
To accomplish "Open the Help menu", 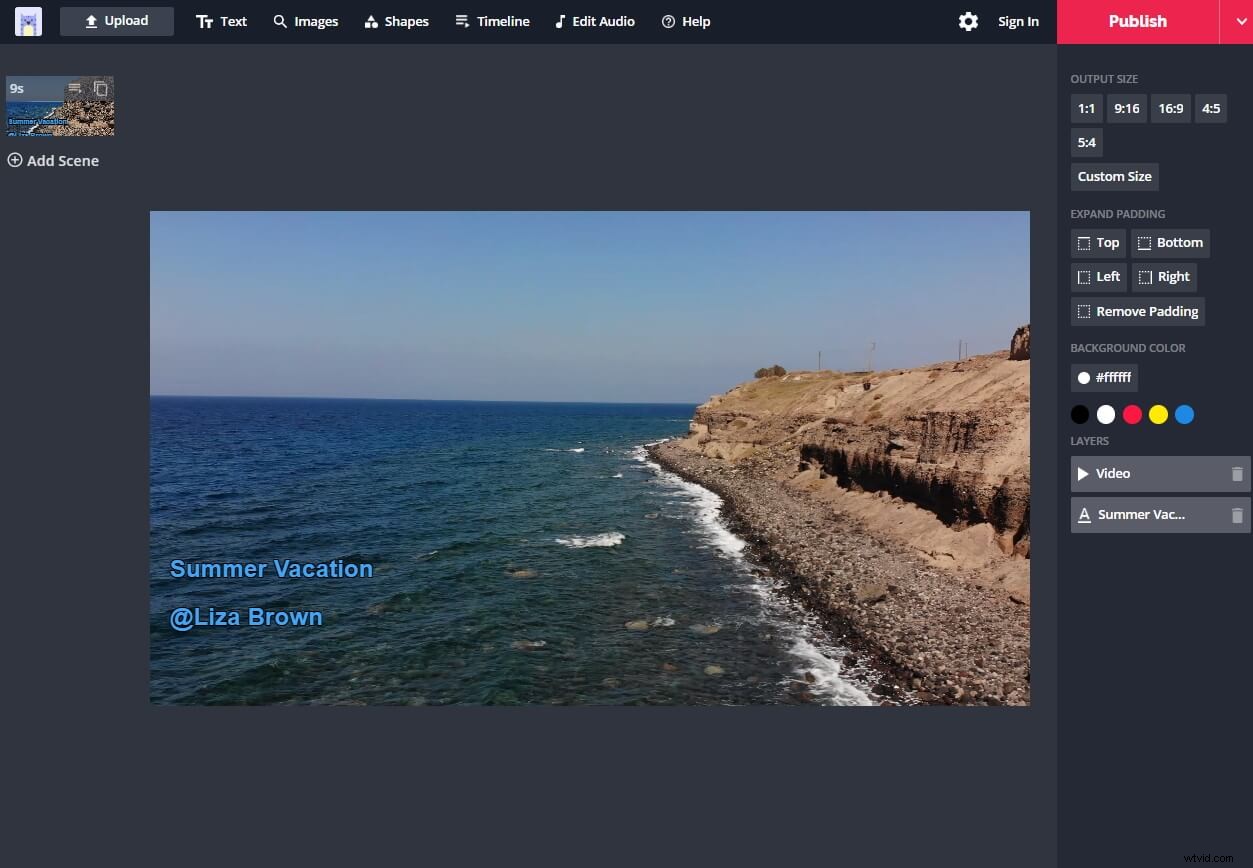I will click(686, 21).
